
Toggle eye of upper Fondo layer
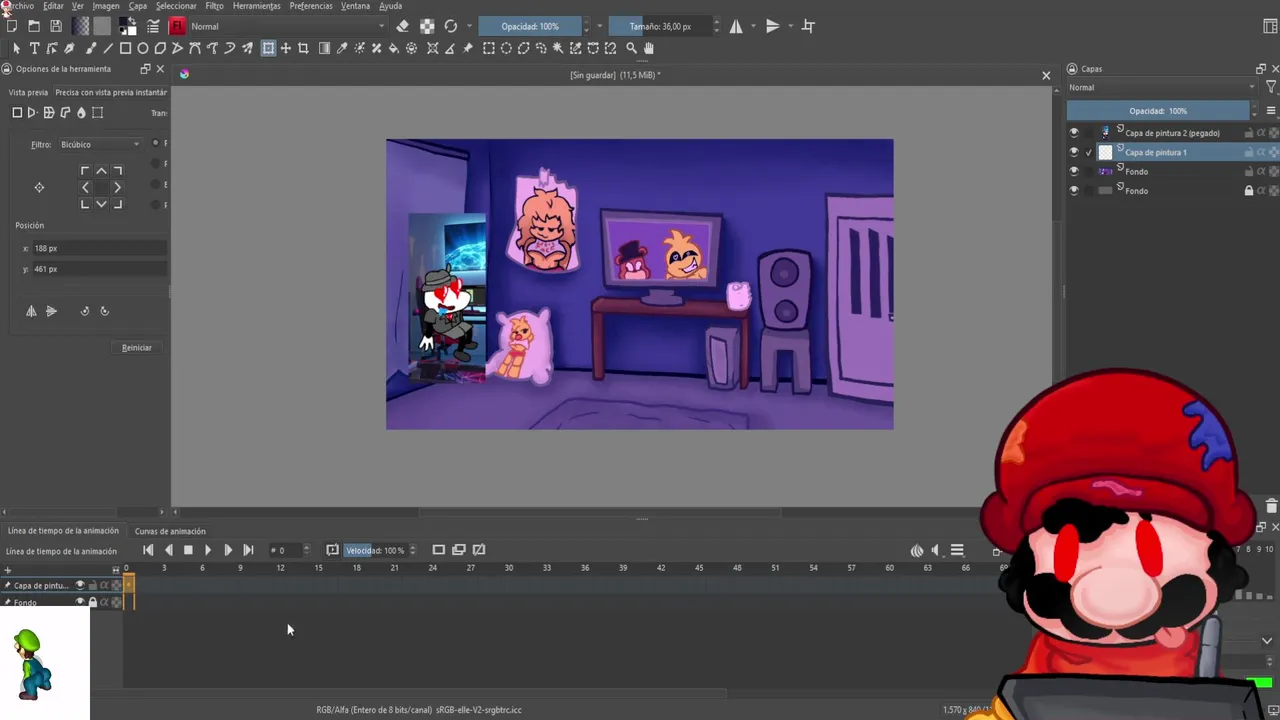(x=1074, y=171)
